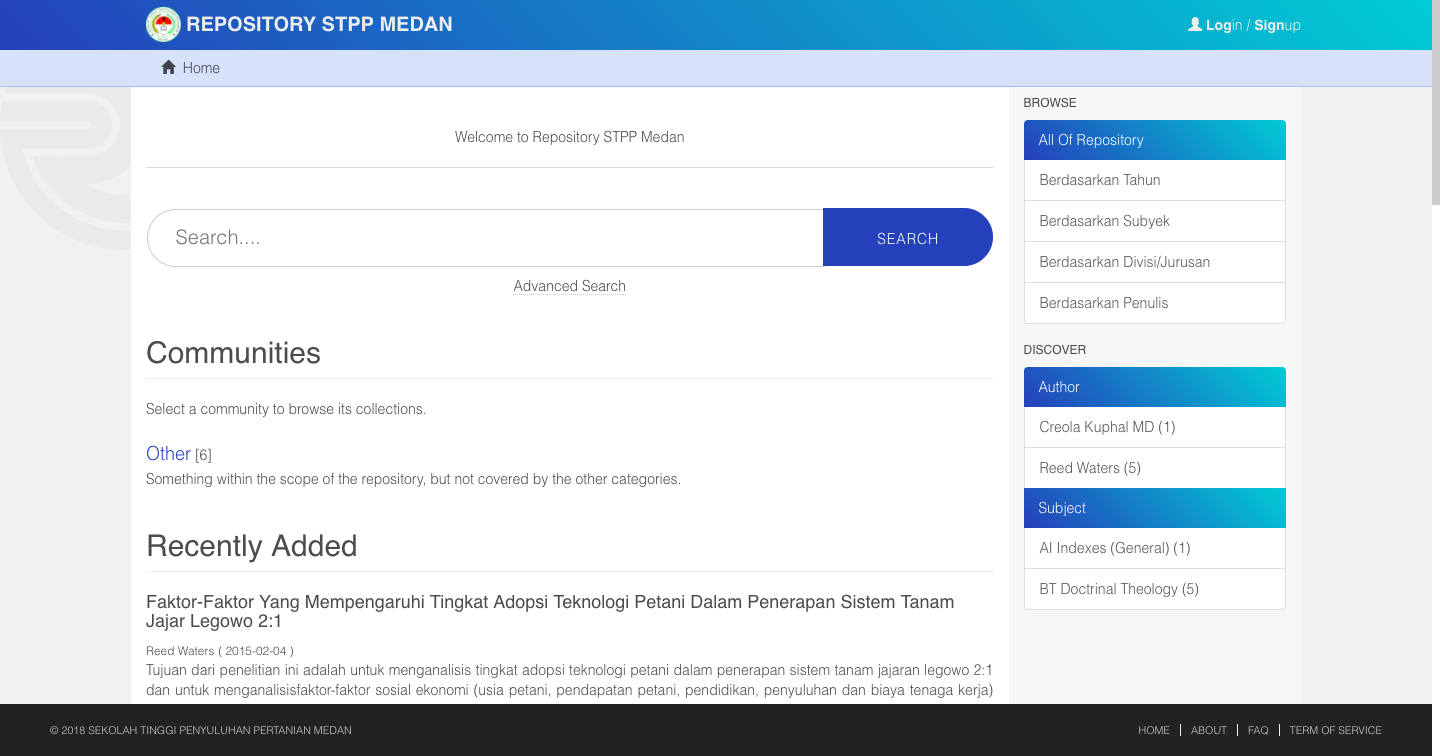Open FAQ link in footer
This screenshot has width=1440, height=756.
pyautogui.click(x=1258, y=730)
